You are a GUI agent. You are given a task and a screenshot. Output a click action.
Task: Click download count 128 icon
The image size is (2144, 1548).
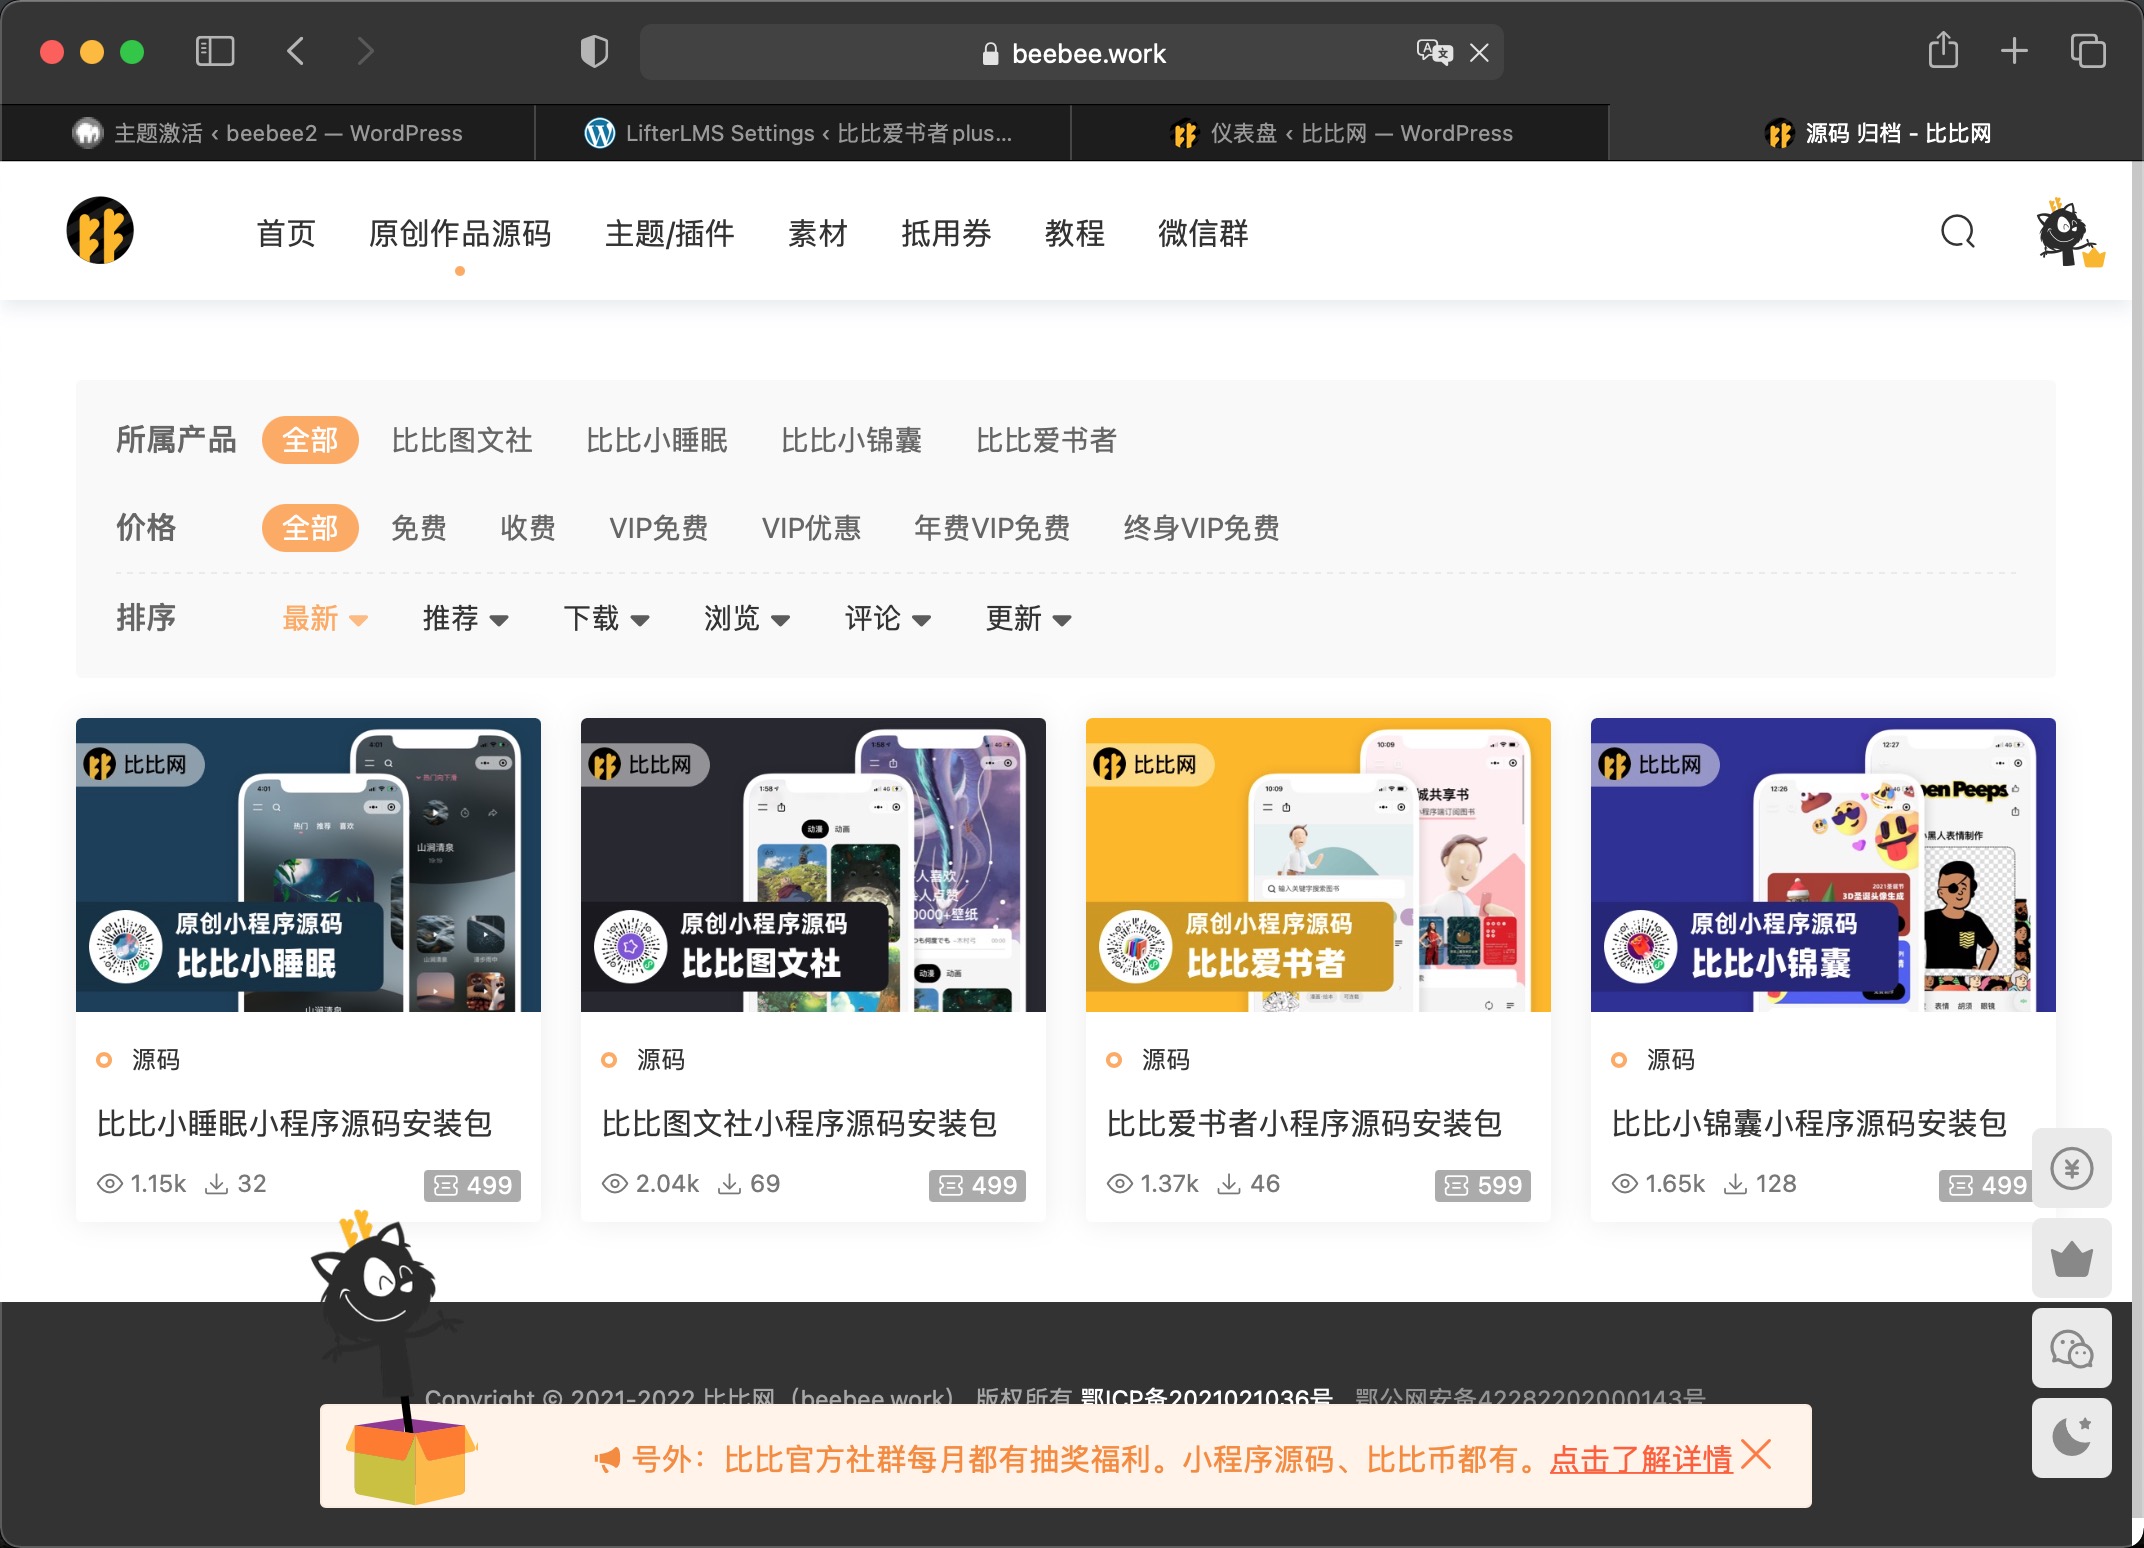1736,1184
